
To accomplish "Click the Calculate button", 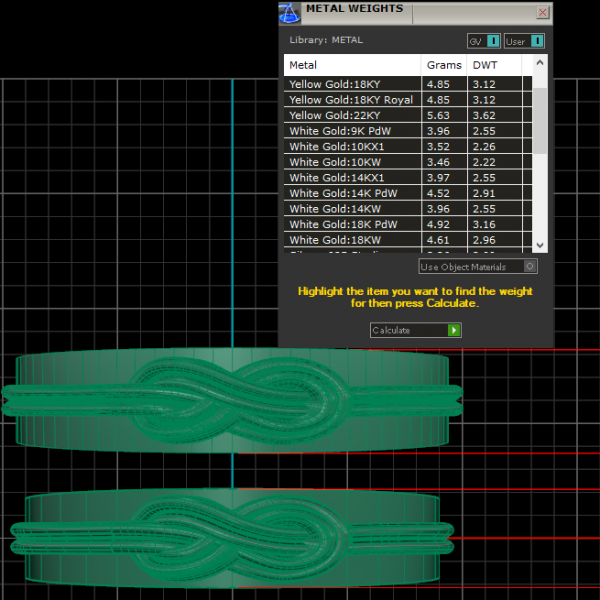I will tap(415, 330).
